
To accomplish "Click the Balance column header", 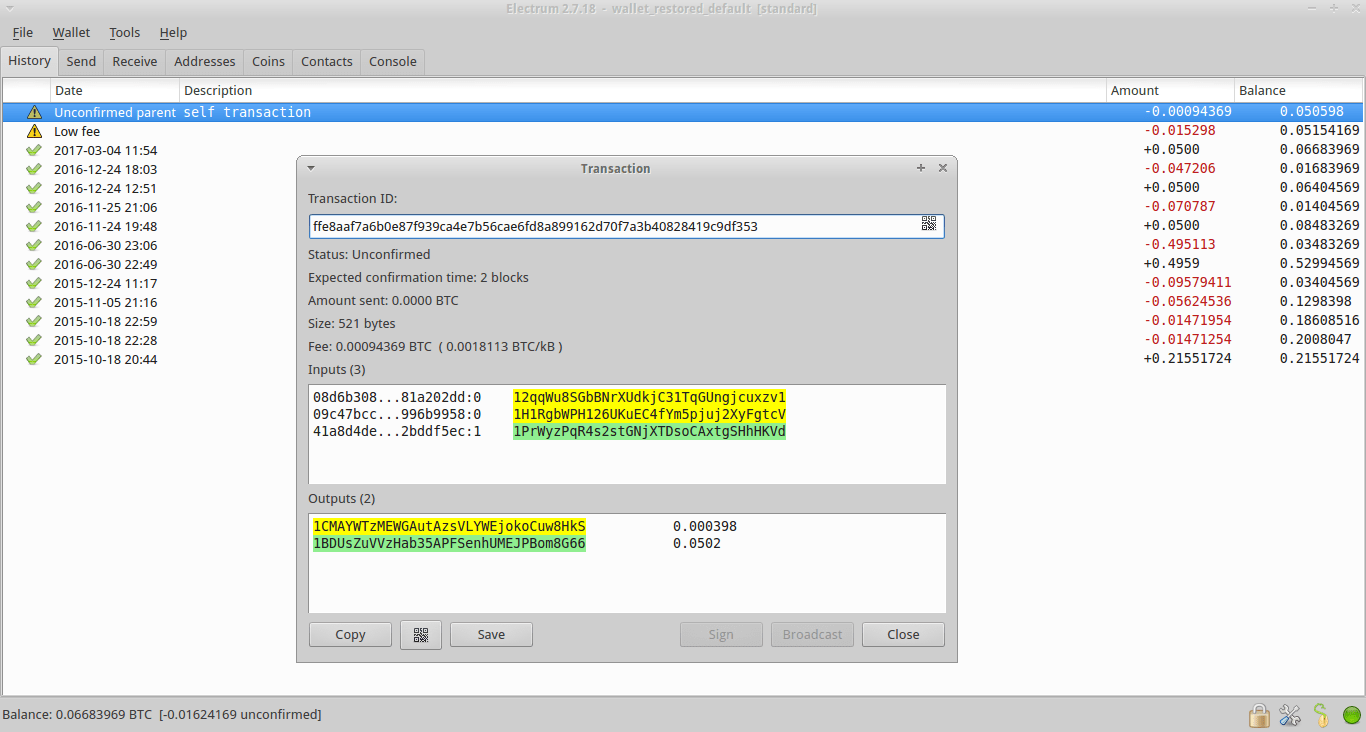I will point(1299,90).
